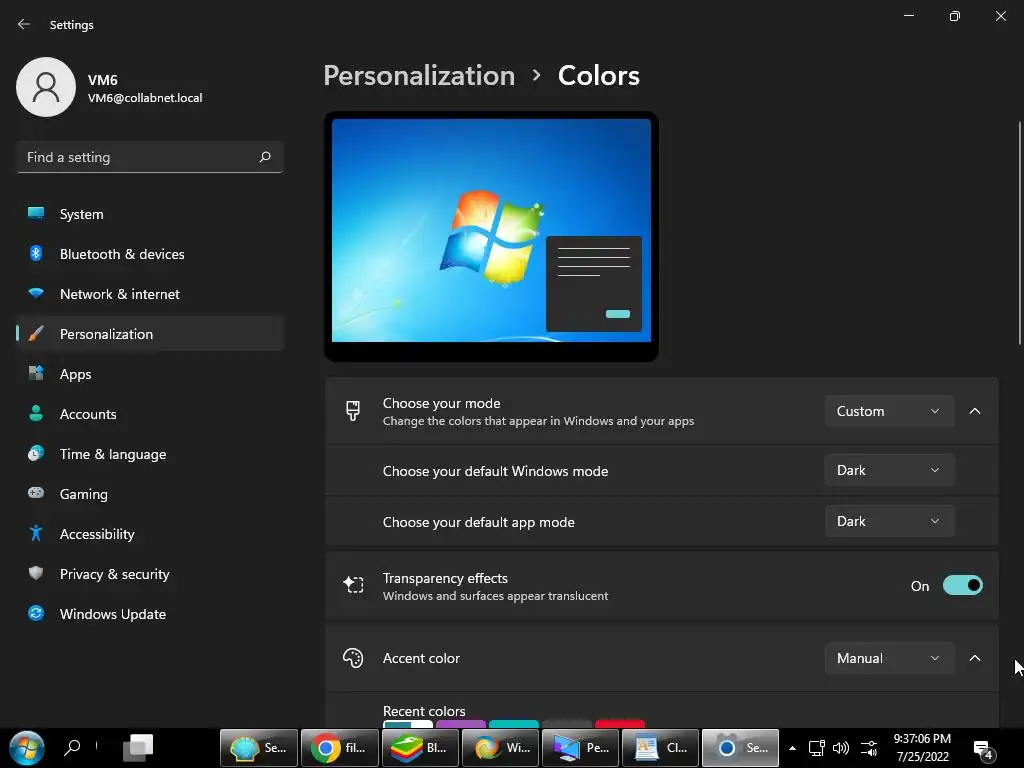The width and height of the screenshot is (1024, 768).
Task: Switch to SeaMonkey shell taskbar app
Action: tap(259, 748)
